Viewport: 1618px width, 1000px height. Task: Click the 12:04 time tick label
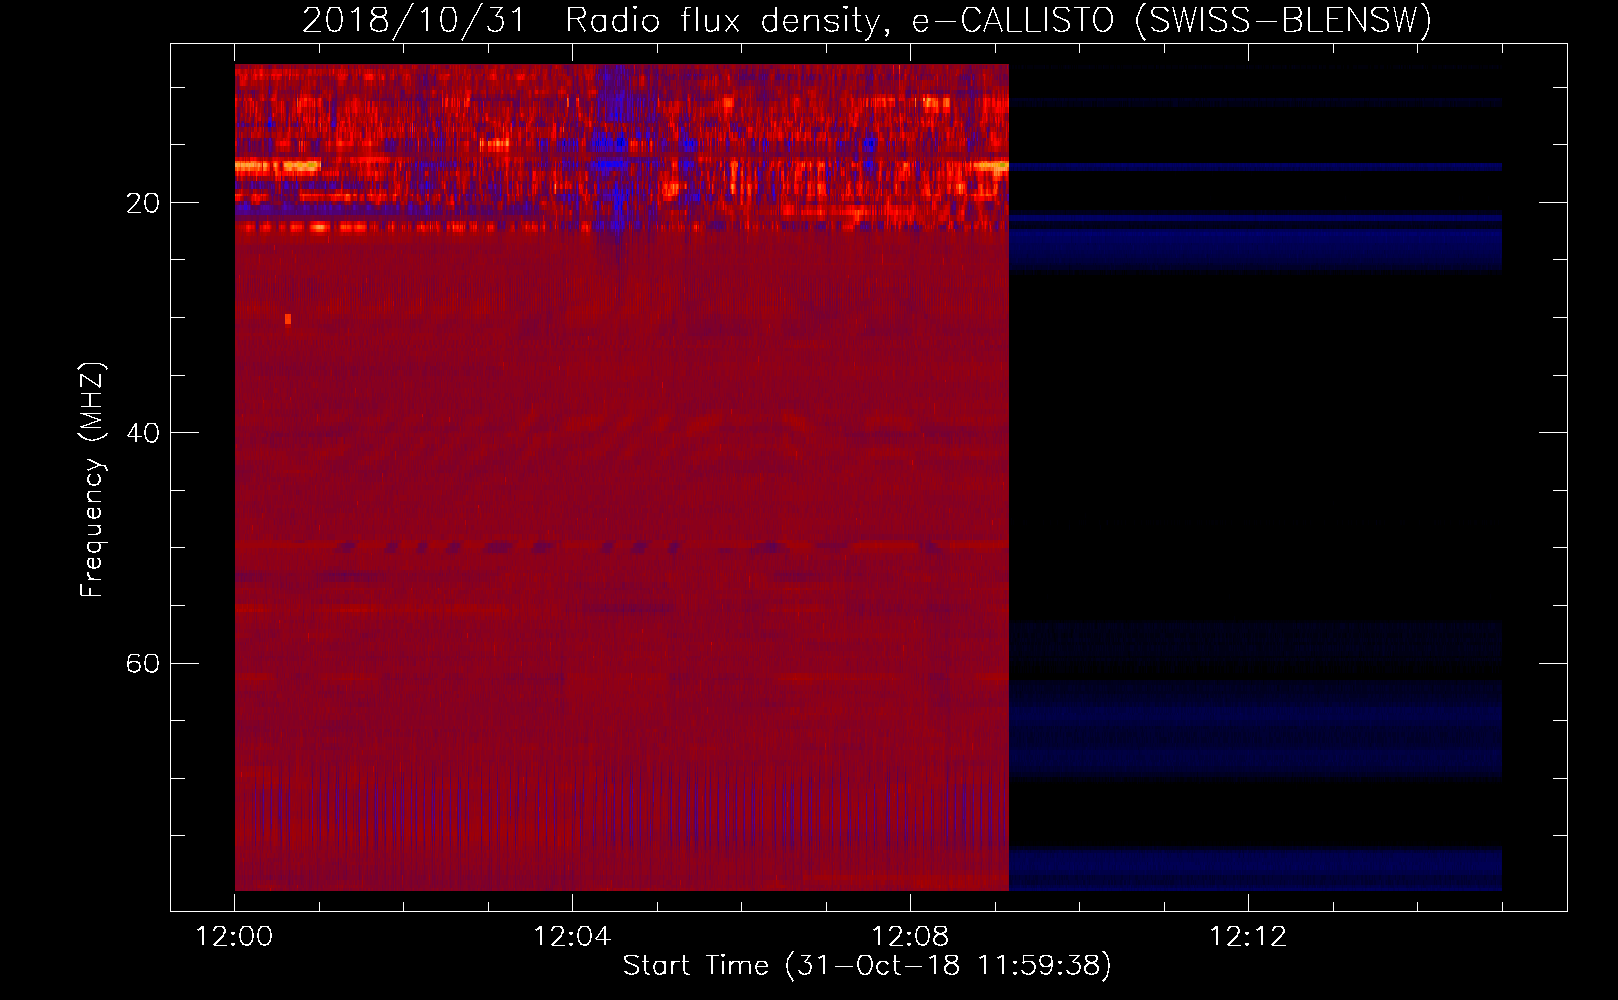pyautogui.click(x=572, y=936)
